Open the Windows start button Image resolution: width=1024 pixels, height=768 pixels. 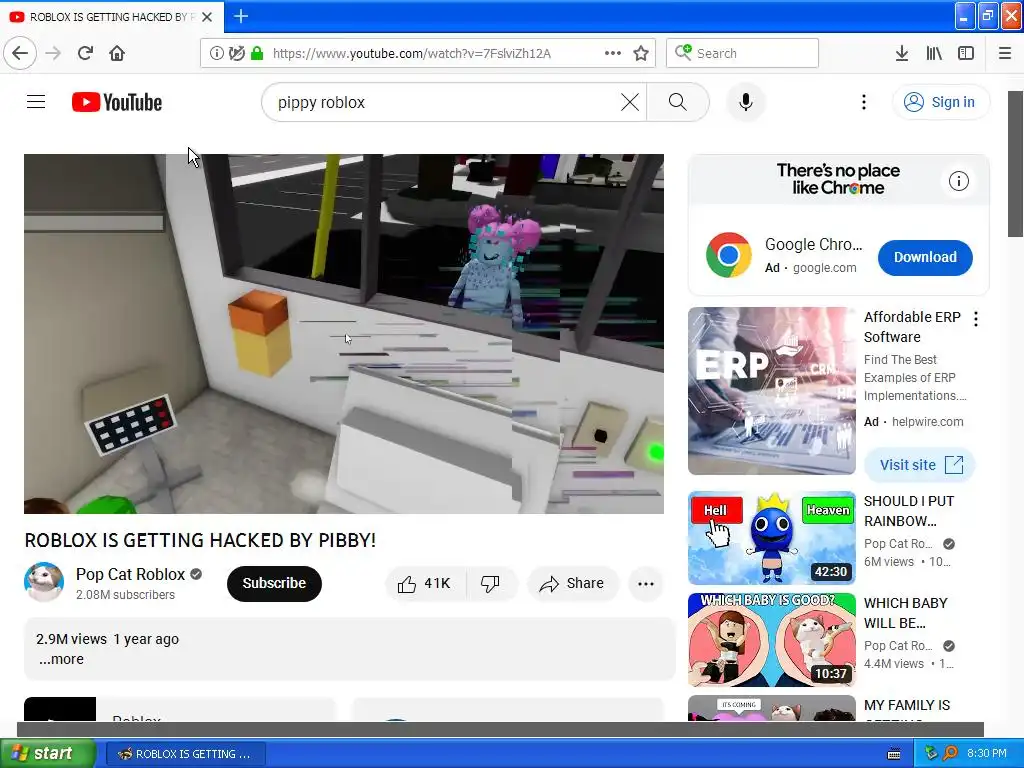47,753
